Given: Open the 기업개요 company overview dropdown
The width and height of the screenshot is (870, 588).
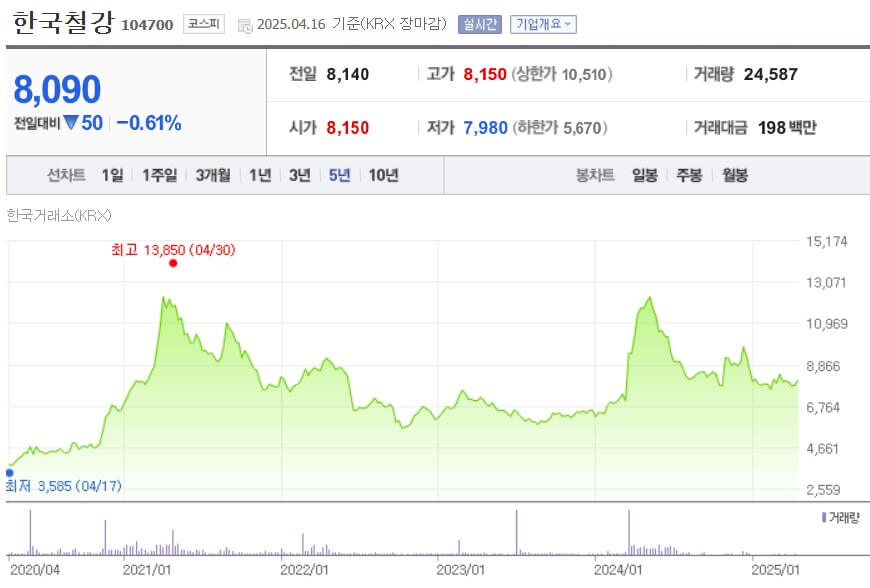Looking at the screenshot, I should (x=541, y=22).
